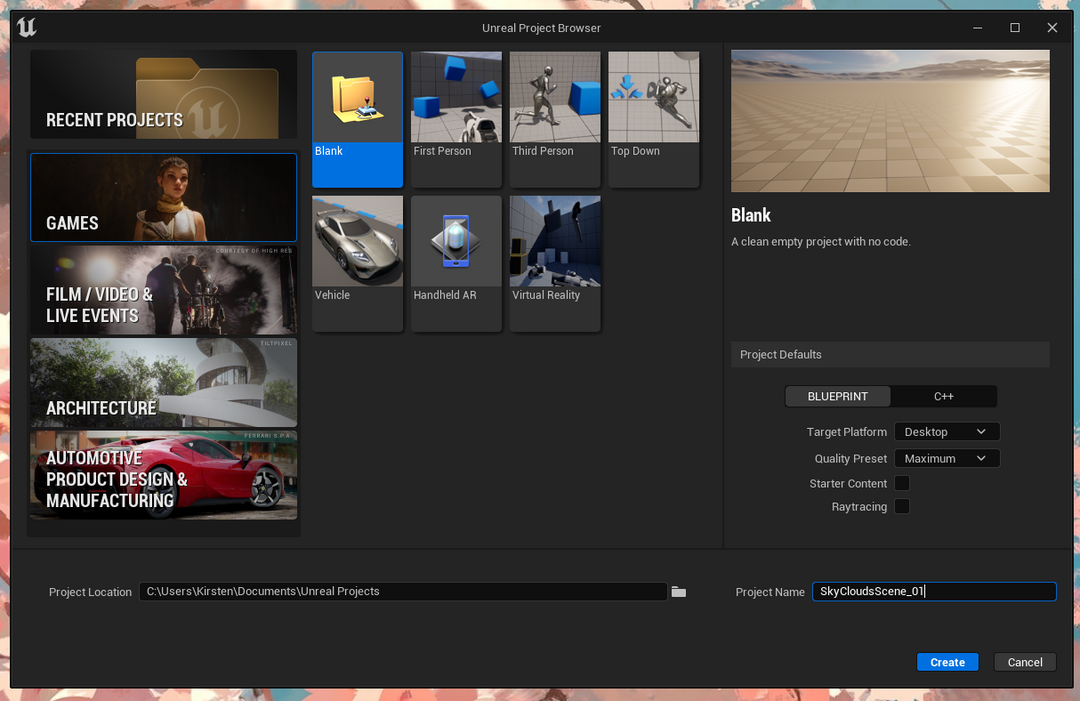Image resolution: width=1080 pixels, height=701 pixels.
Task: Select the Top Down template
Action: pos(654,119)
